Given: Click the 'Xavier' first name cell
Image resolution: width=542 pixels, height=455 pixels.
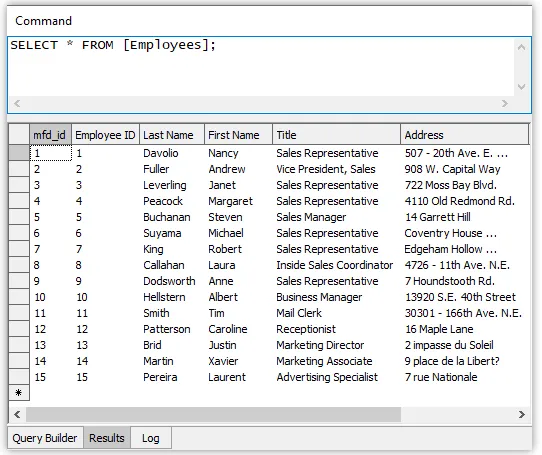Looking at the screenshot, I should point(239,361).
